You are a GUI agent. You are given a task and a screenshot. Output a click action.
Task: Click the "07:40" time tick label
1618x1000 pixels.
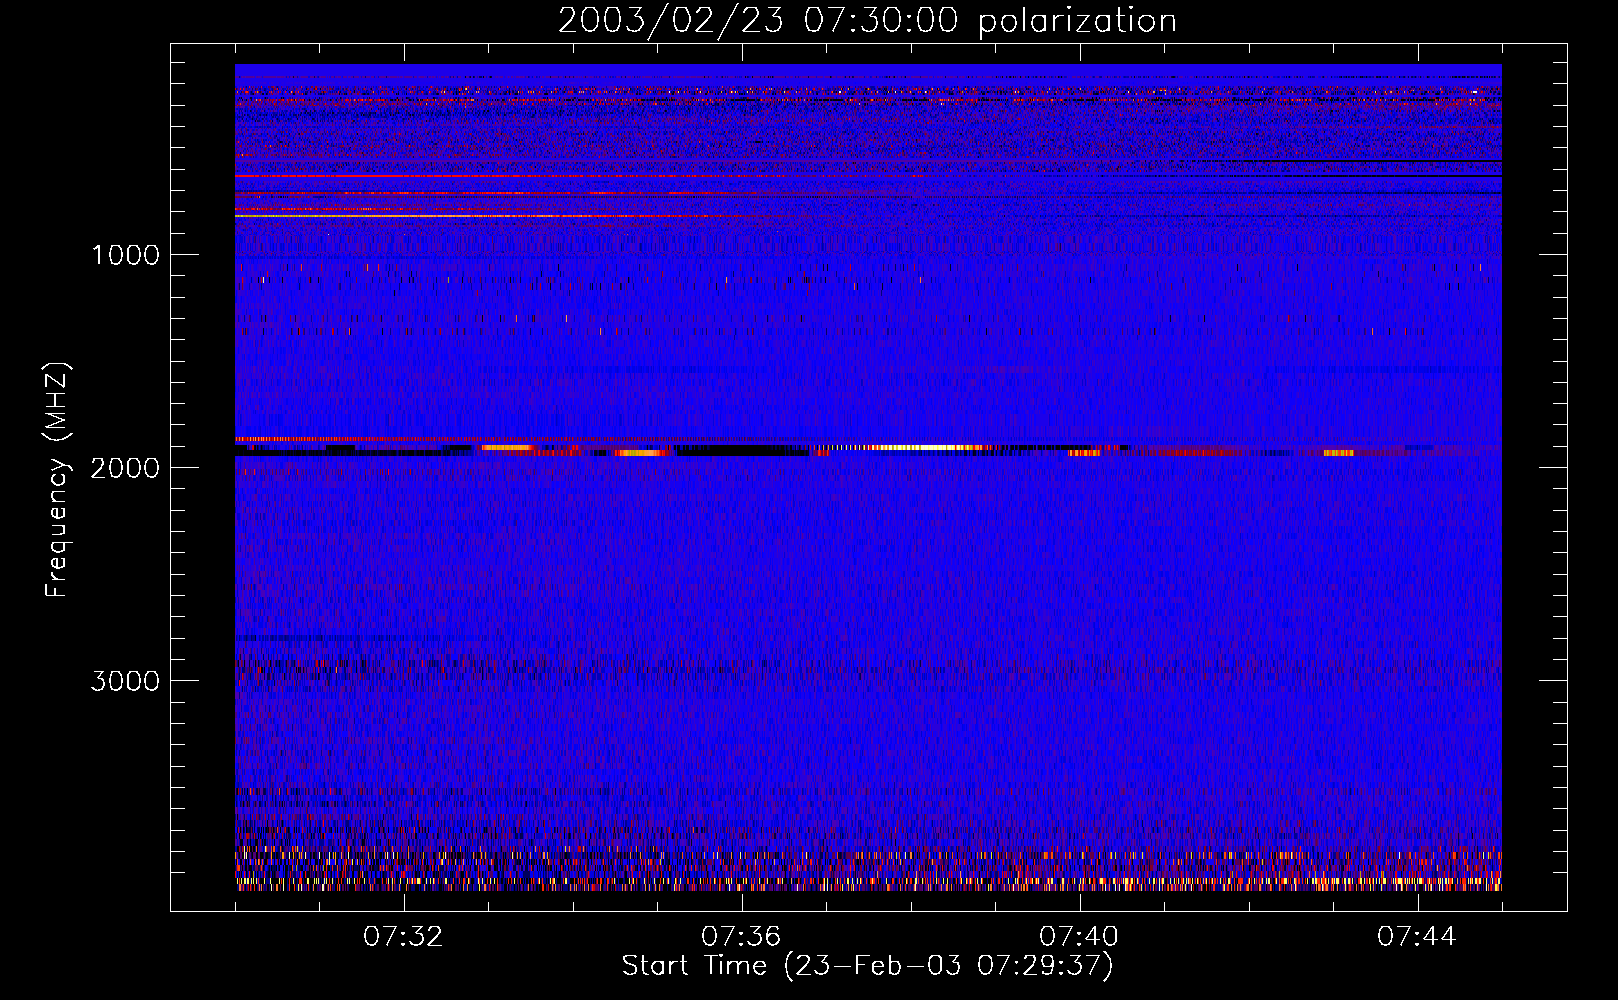(1079, 937)
